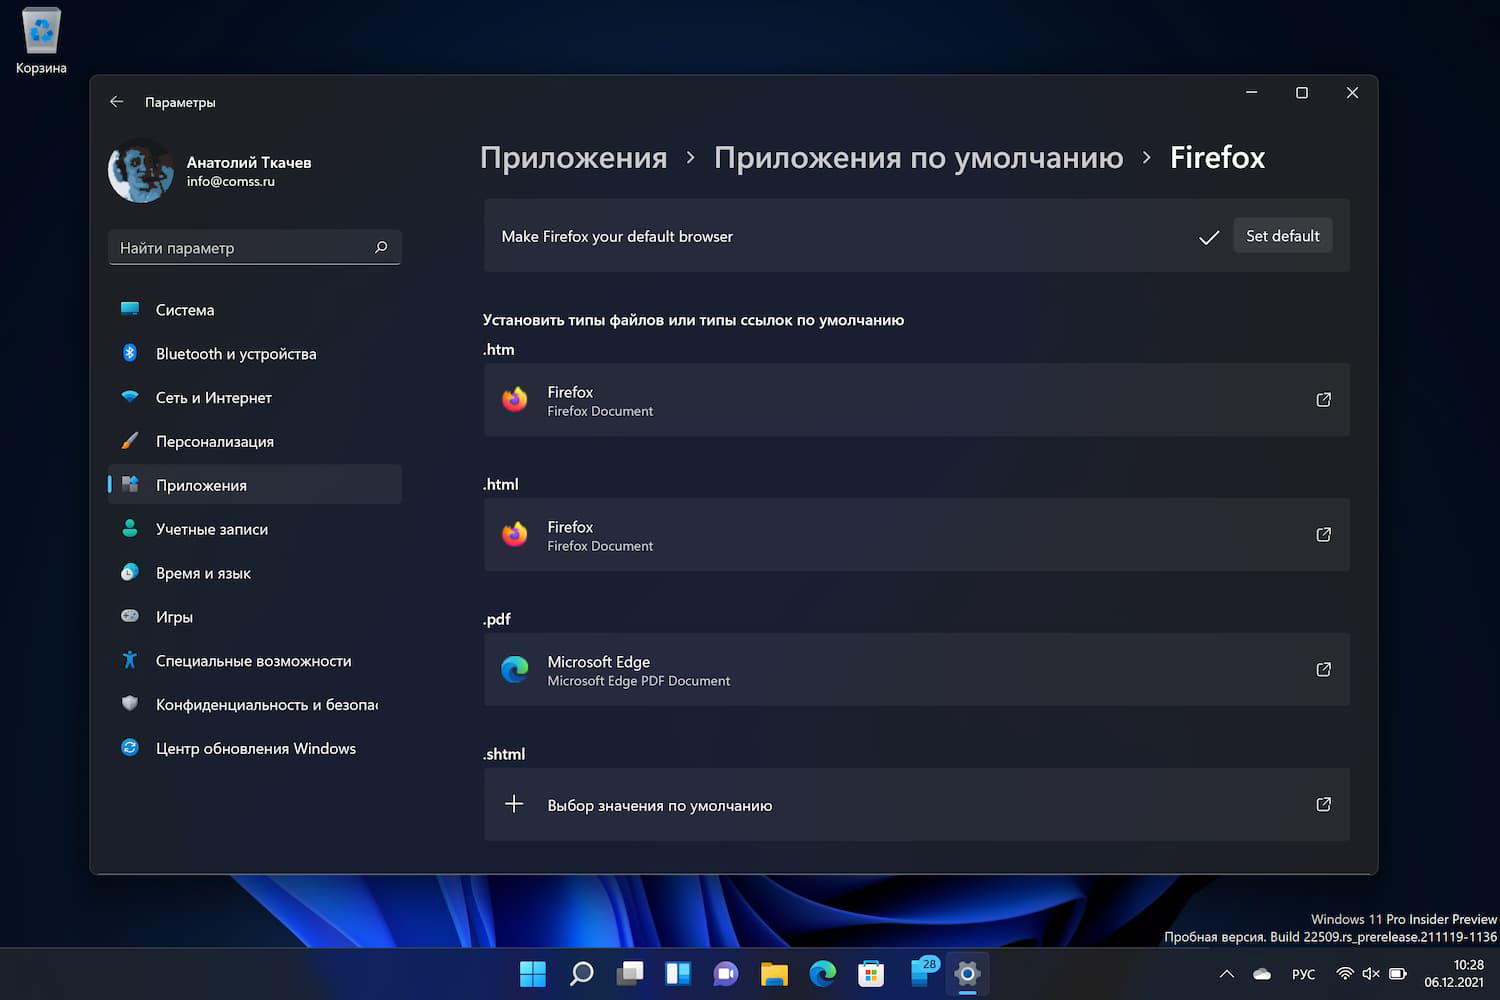Click the OneDrive cloud tray icon
The height and width of the screenshot is (1000, 1500).
pyautogui.click(x=1262, y=974)
